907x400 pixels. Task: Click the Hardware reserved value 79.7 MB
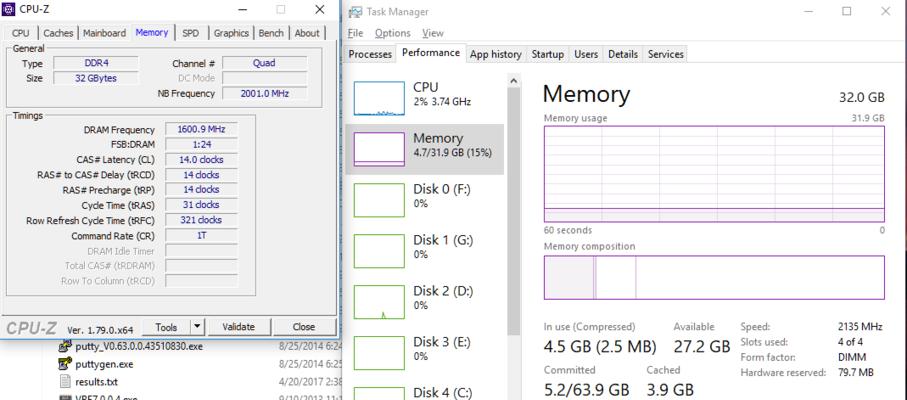pyautogui.click(x=856, y=372)
